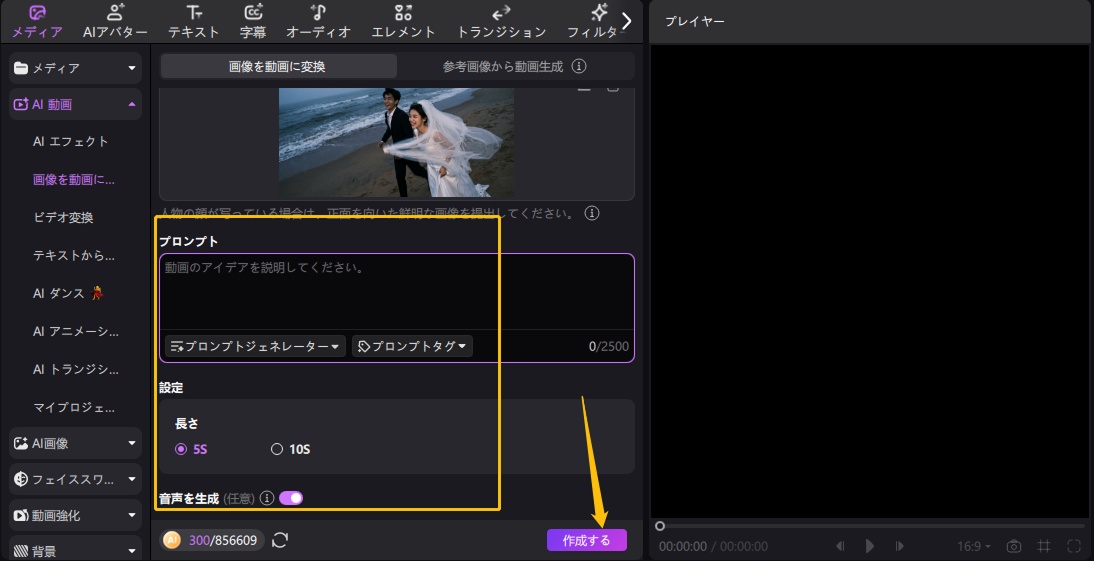Play the video in the player

pos(870,546)
